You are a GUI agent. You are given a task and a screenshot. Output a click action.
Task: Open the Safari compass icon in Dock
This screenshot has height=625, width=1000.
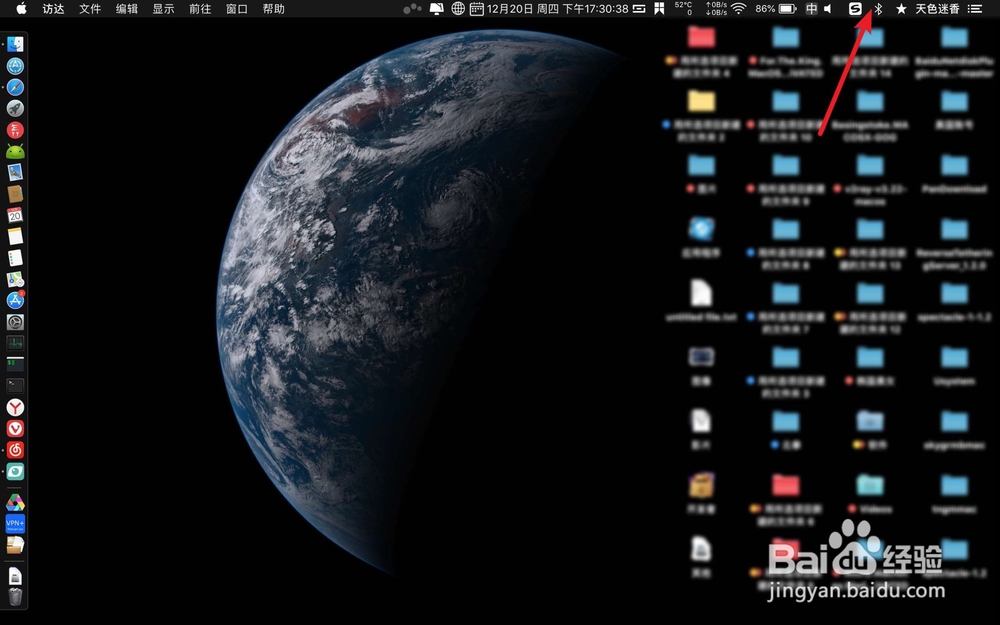(15, 87)
